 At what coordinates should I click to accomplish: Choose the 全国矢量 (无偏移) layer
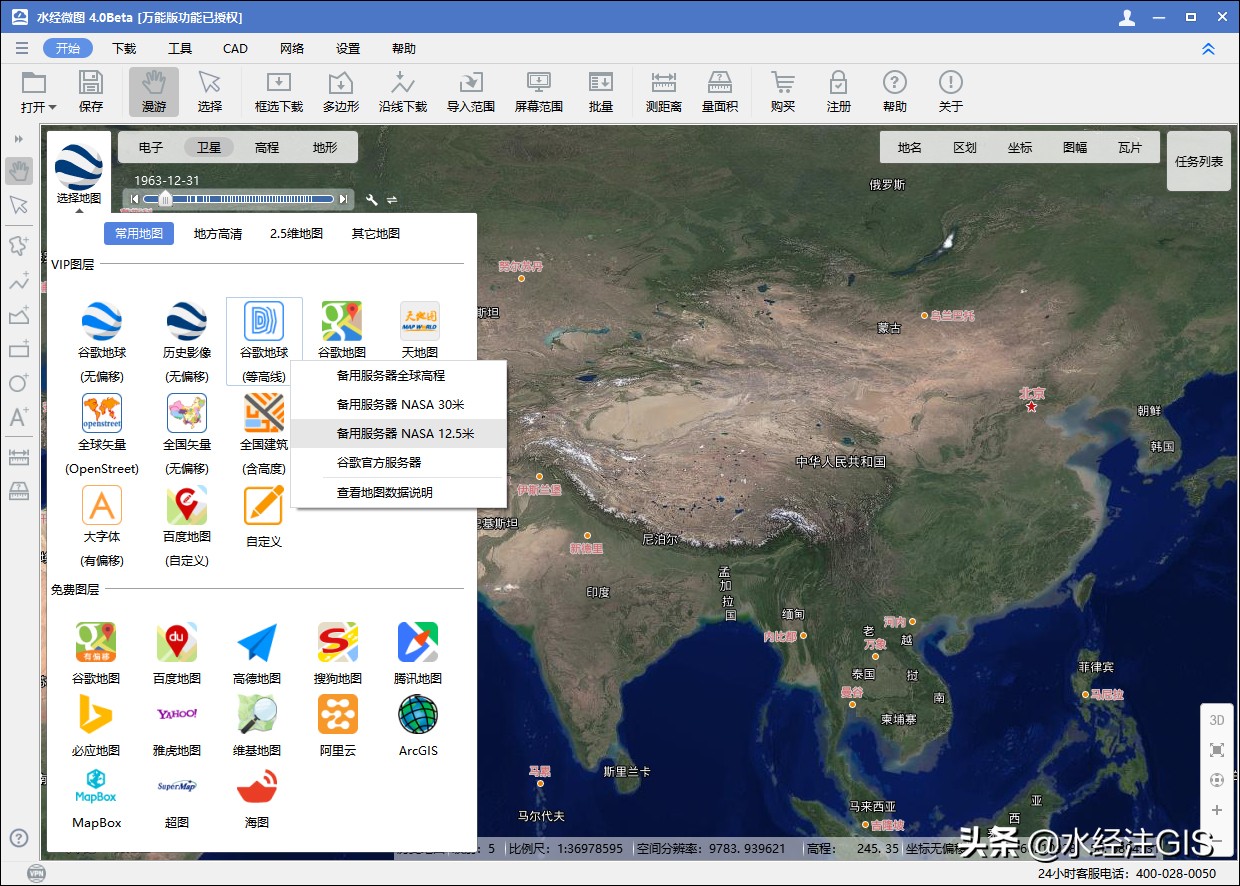[x=187, y=413]
